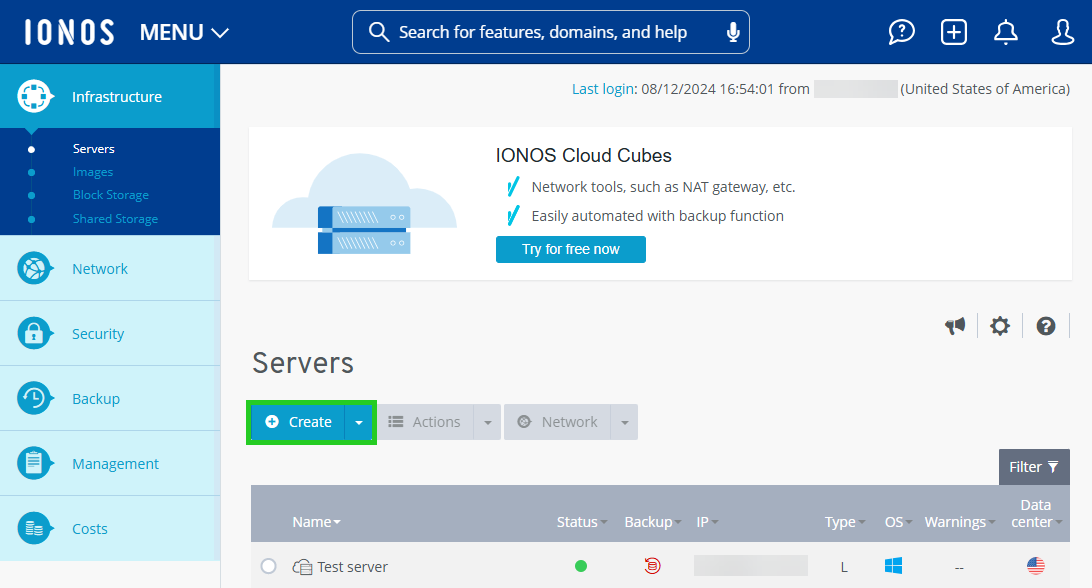This screenshot has height=588, width=1092.
Task: Click Servers in the Infrastructure sidebar
Action: click(x=93, y=147)
